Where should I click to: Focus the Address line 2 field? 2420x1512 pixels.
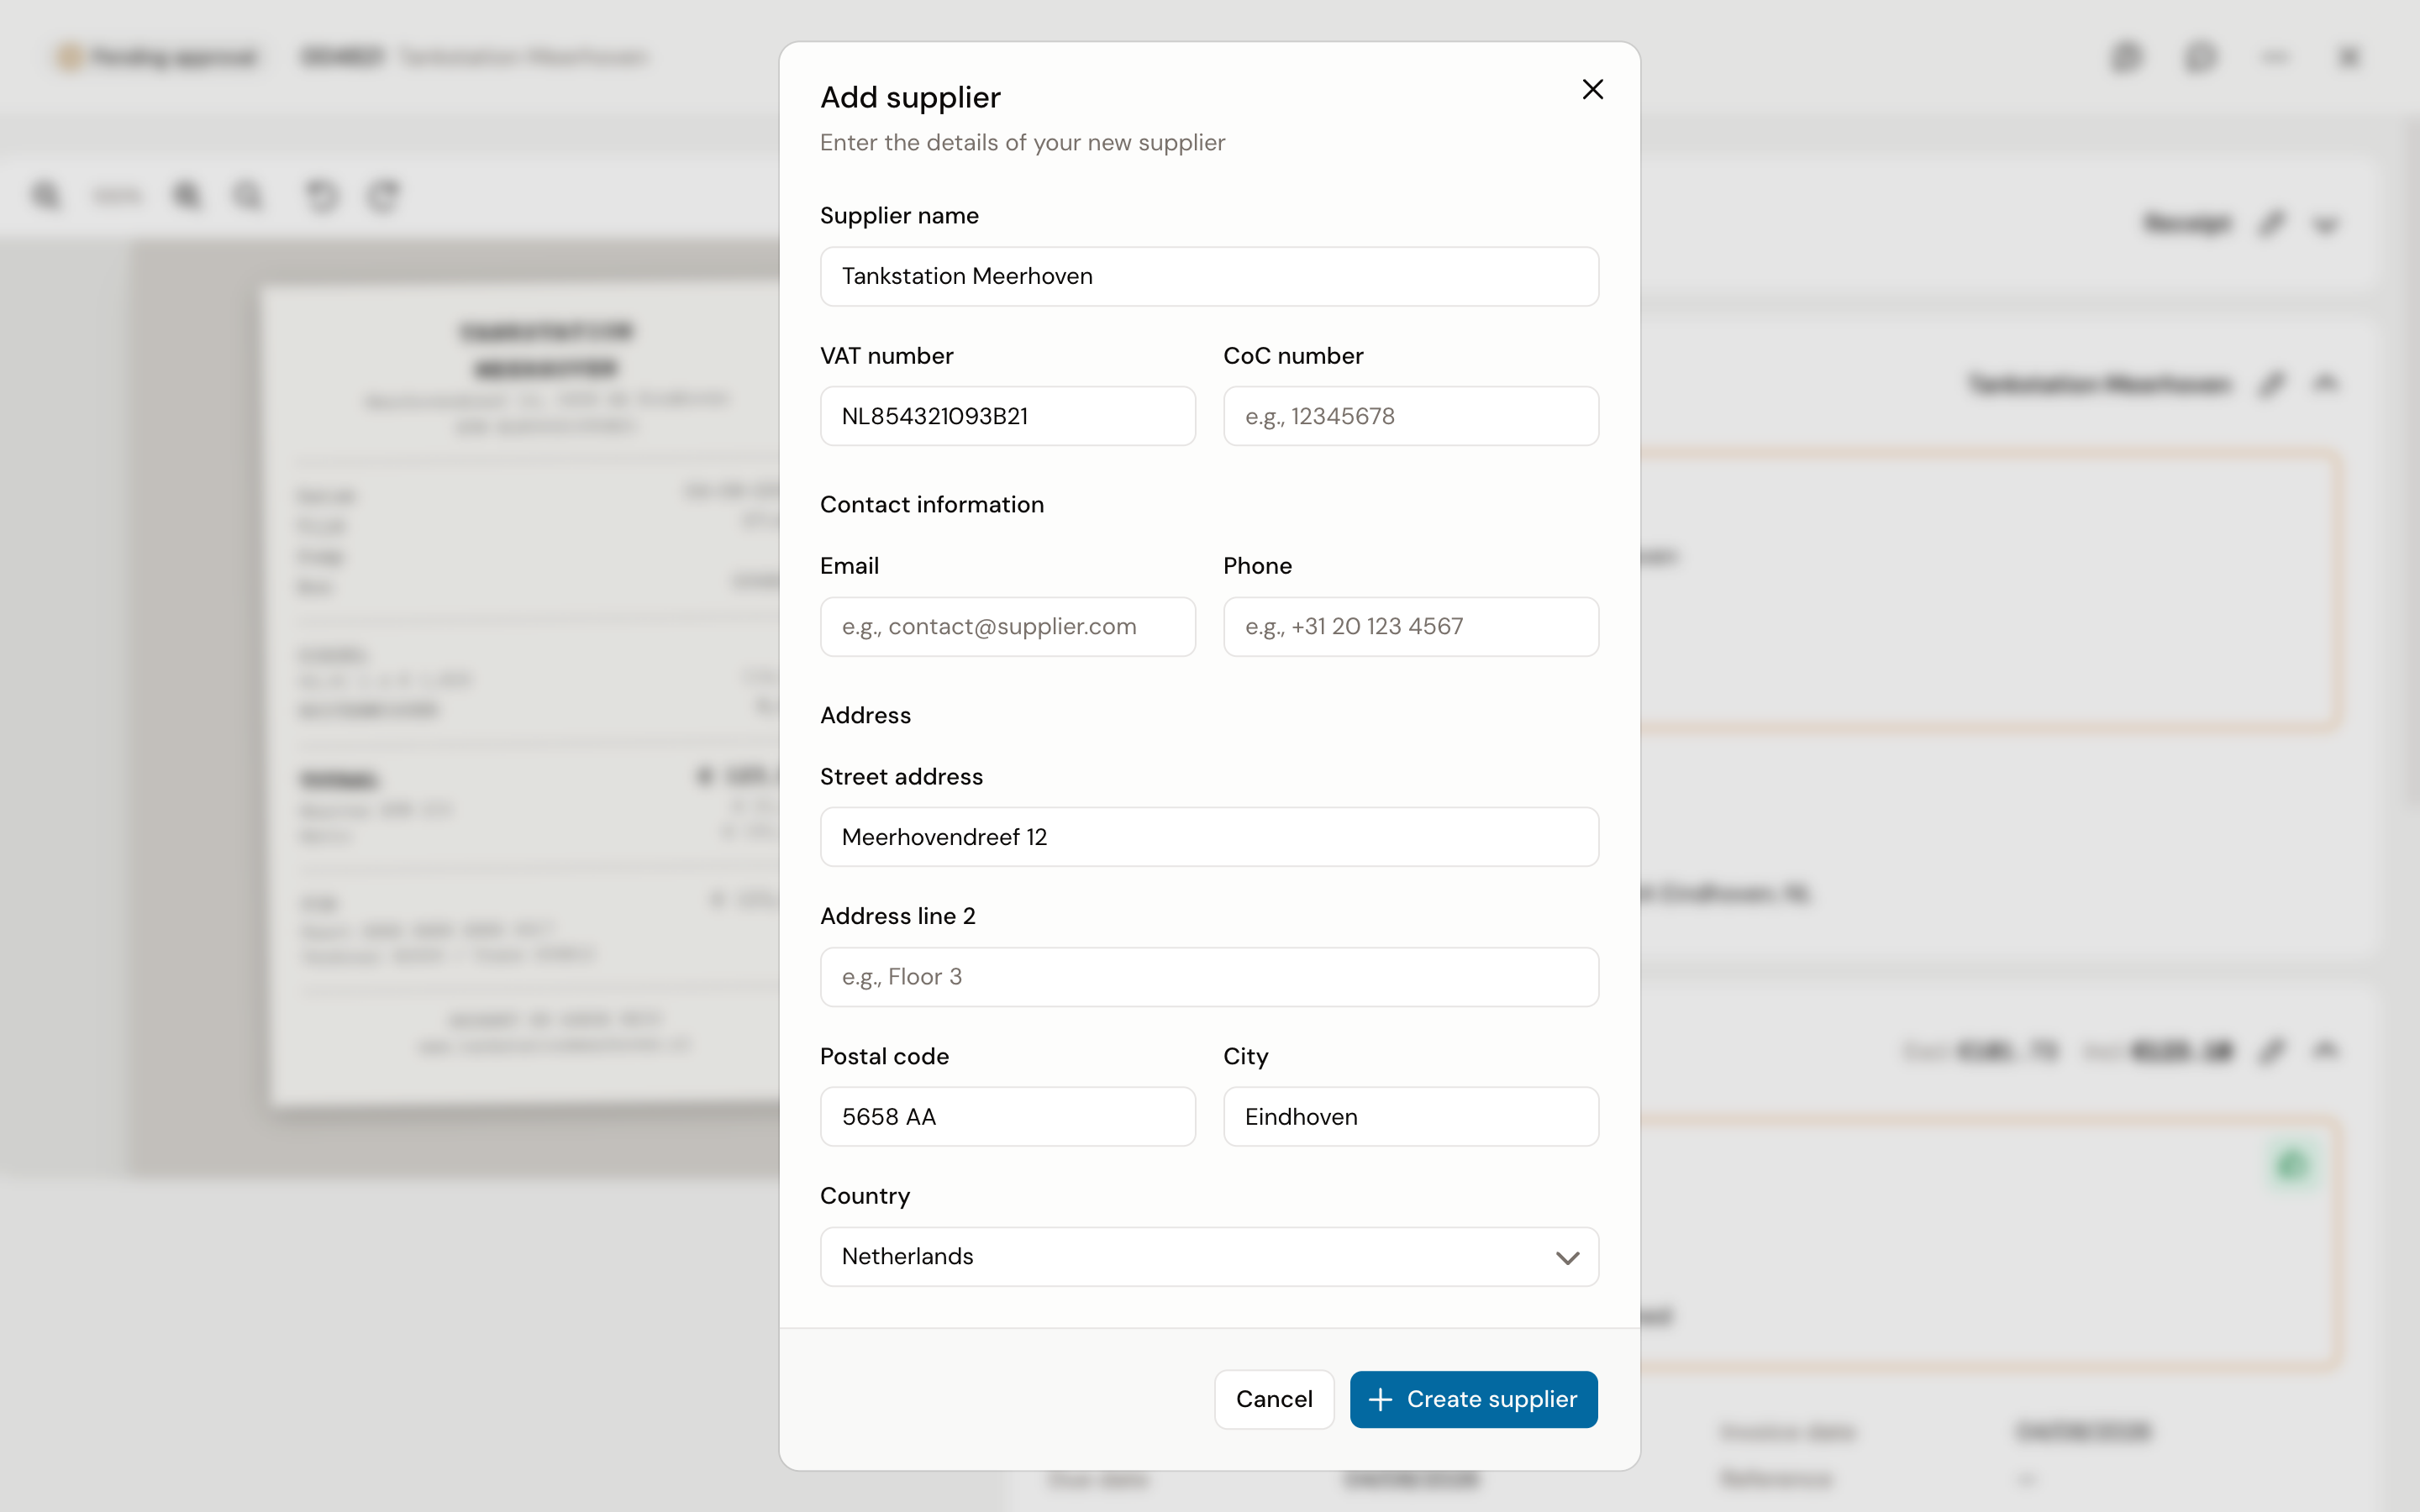[x=1209, y=977]
